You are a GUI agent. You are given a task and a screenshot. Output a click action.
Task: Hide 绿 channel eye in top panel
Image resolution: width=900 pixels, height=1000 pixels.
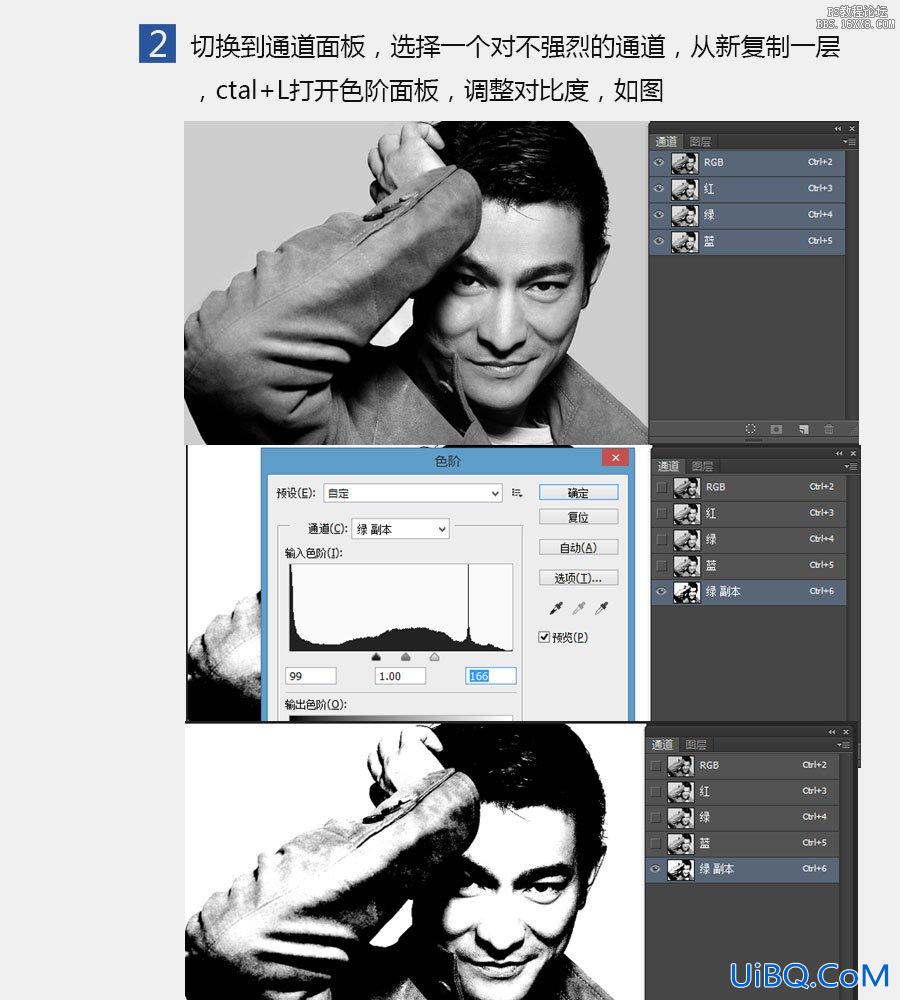659,215
